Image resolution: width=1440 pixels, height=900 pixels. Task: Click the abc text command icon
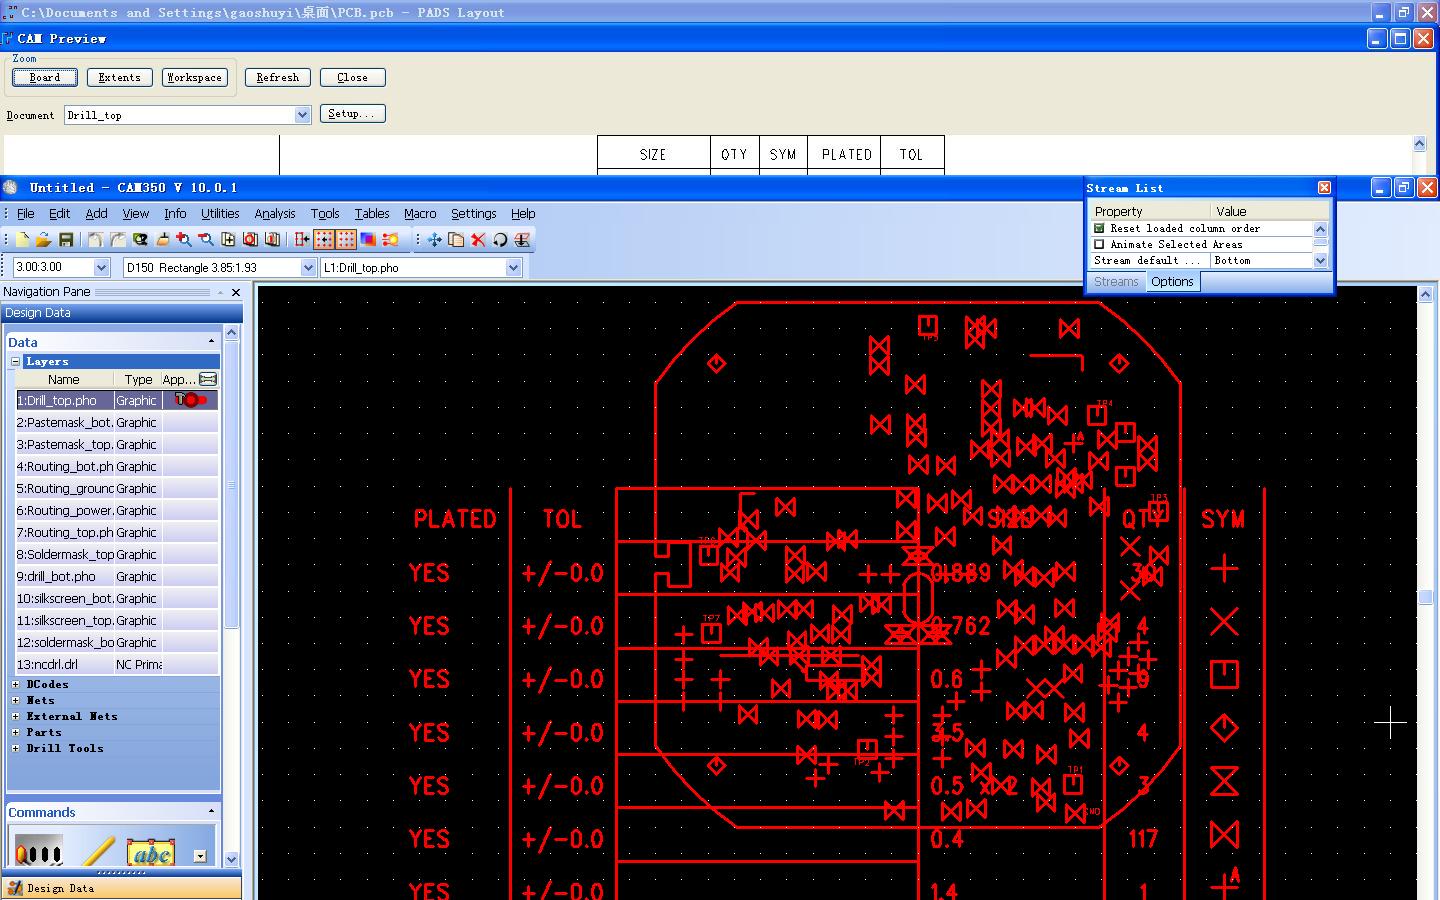[x=151, y=851]
